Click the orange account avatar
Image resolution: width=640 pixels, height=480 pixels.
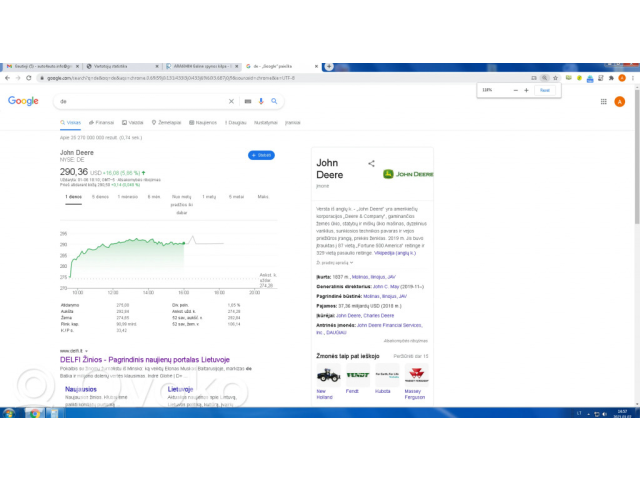click(x=620, y=101)
